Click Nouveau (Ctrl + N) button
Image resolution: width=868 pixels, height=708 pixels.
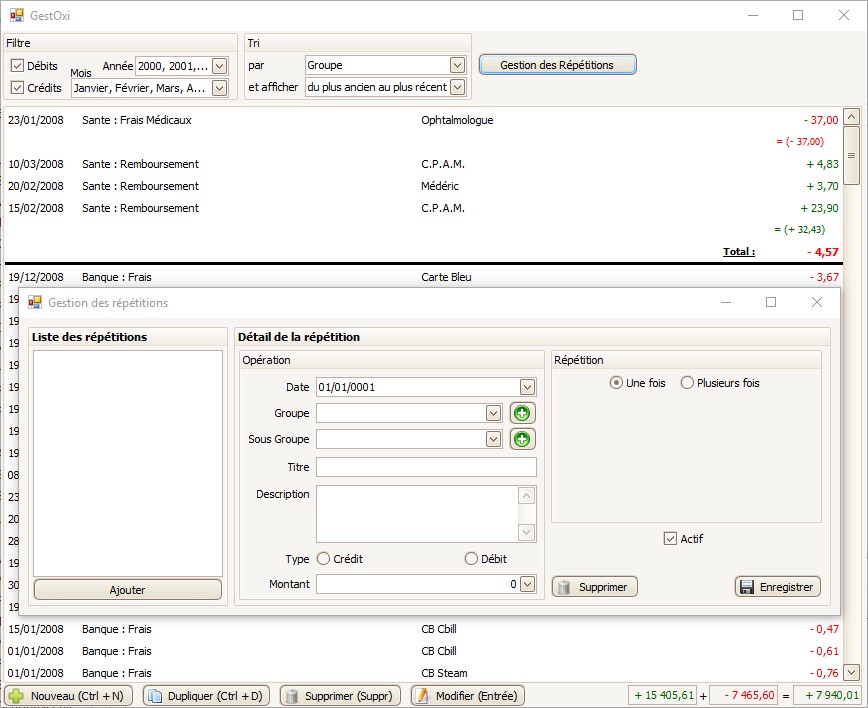tap(69, 696)
